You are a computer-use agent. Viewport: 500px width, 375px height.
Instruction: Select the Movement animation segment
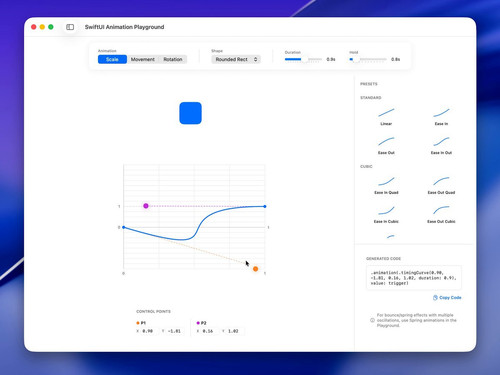[x=143, y=59]
